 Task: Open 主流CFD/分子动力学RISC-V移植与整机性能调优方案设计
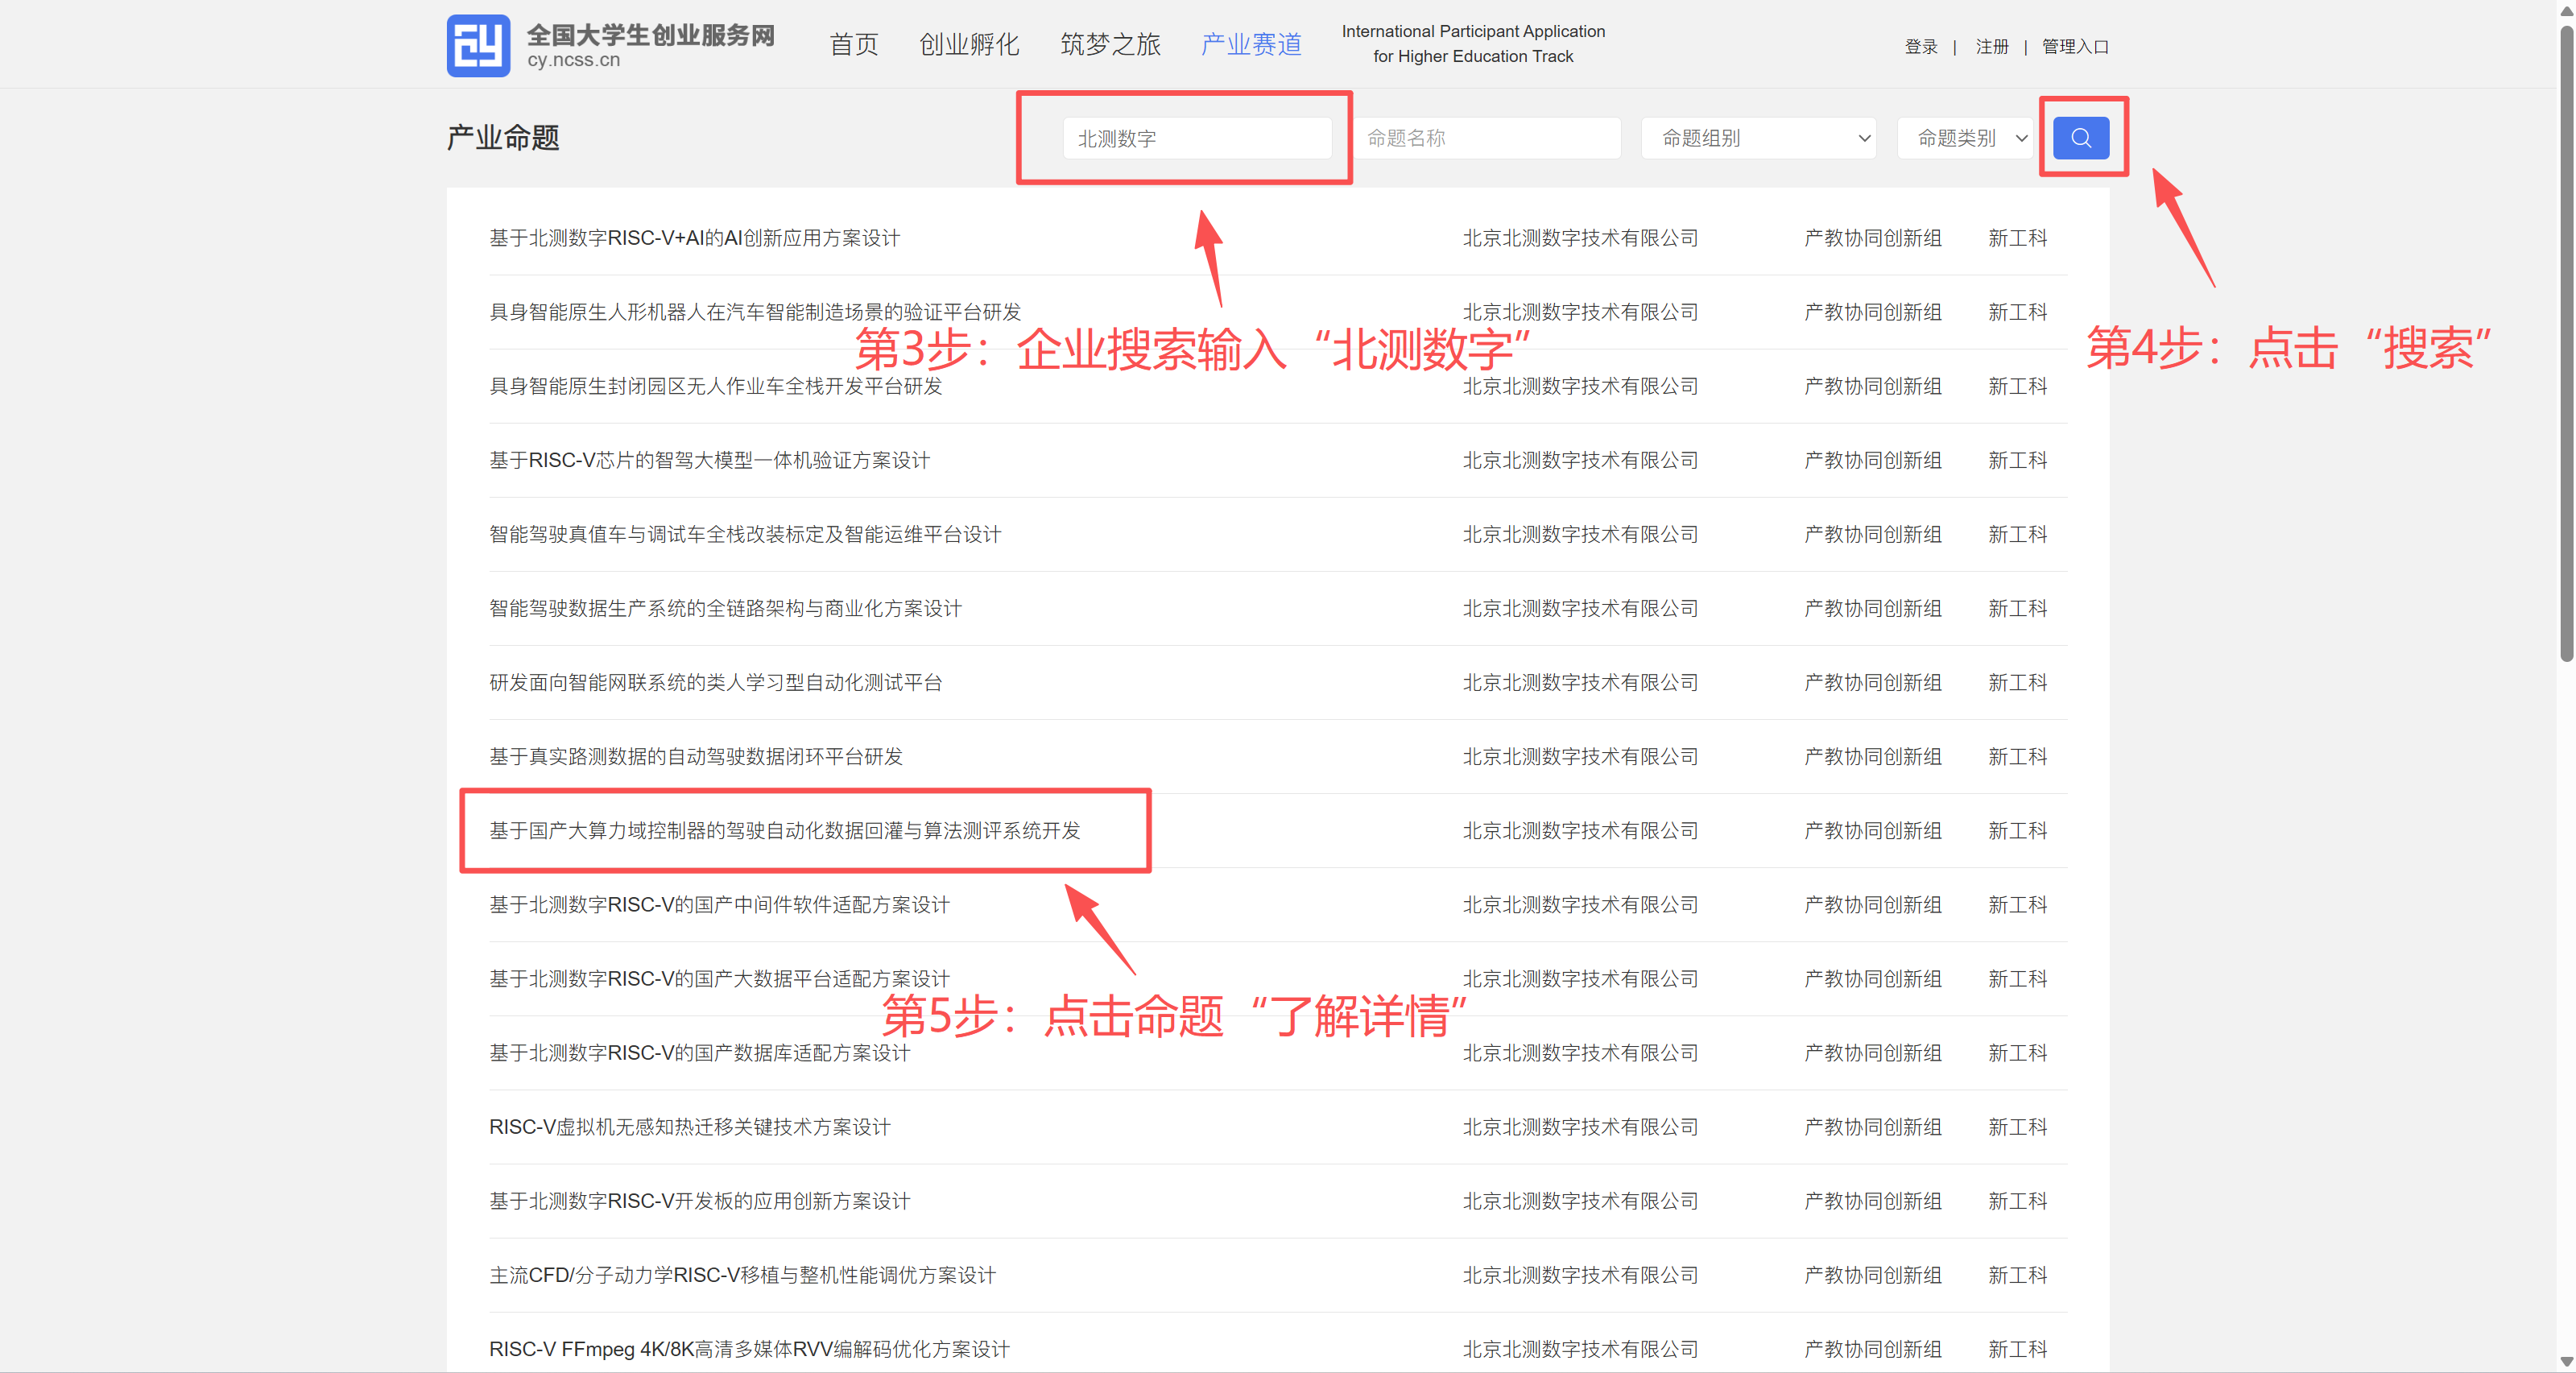click(x=742, y=1274)
